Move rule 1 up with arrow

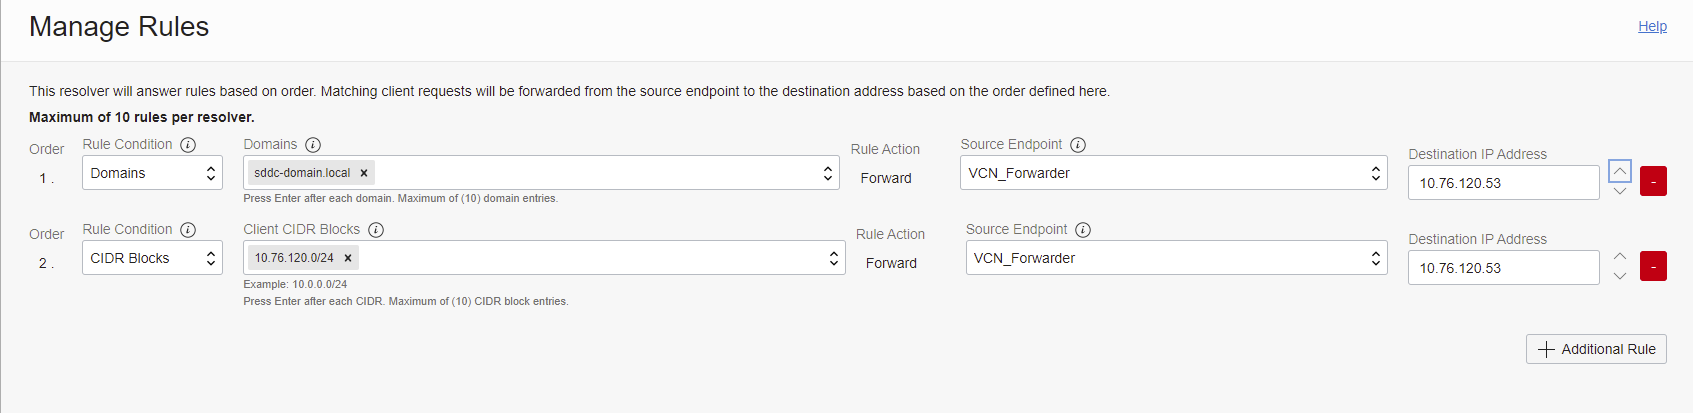point(1620,172)
